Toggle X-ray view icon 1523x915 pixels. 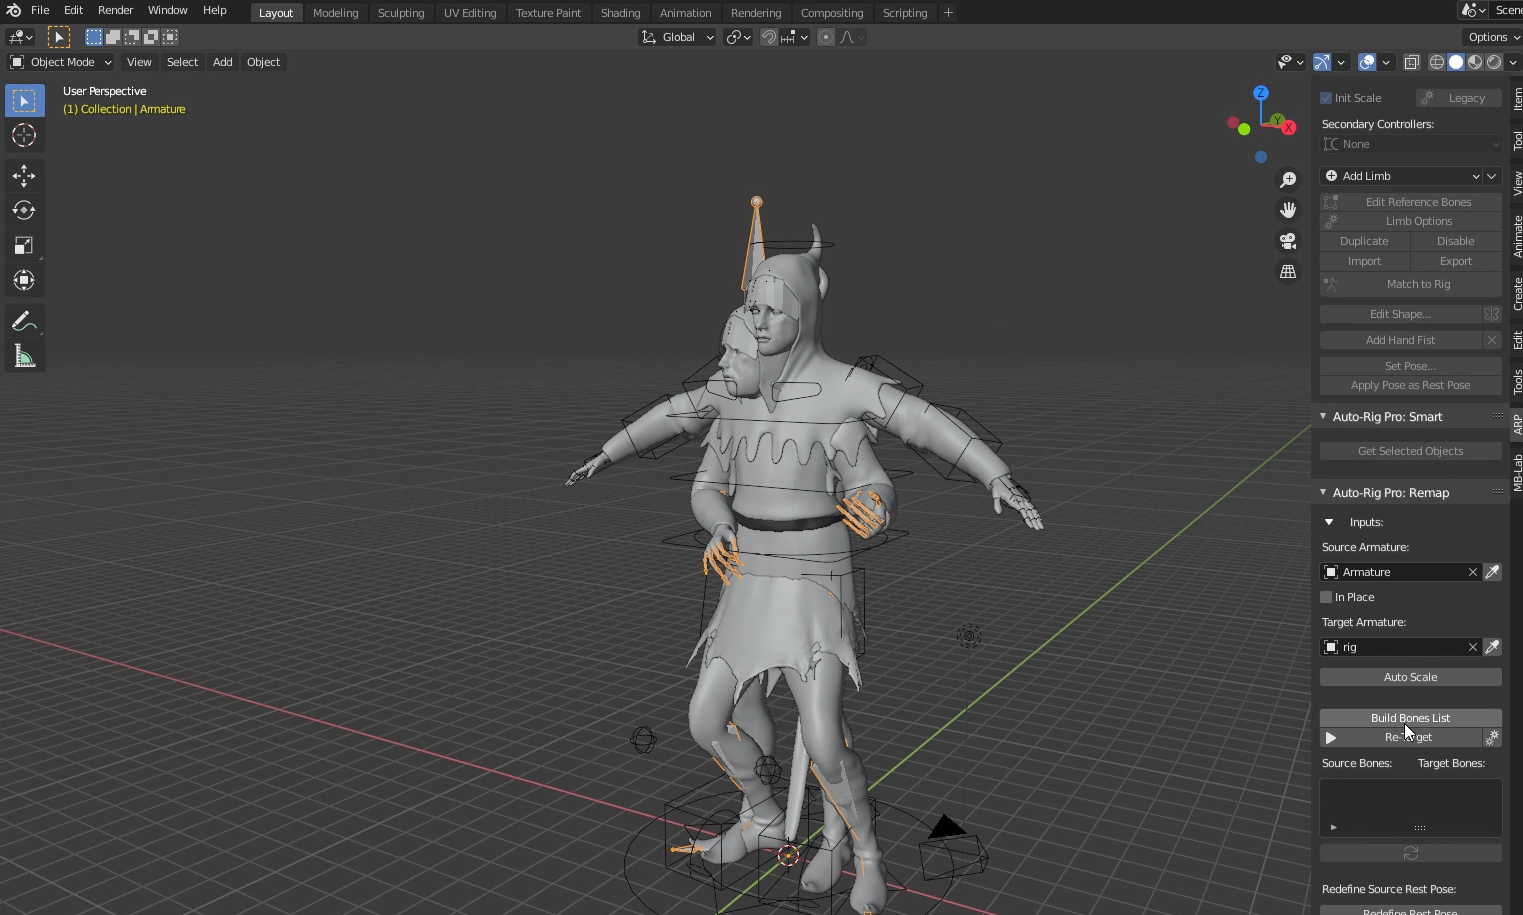tap(1411, 62)
